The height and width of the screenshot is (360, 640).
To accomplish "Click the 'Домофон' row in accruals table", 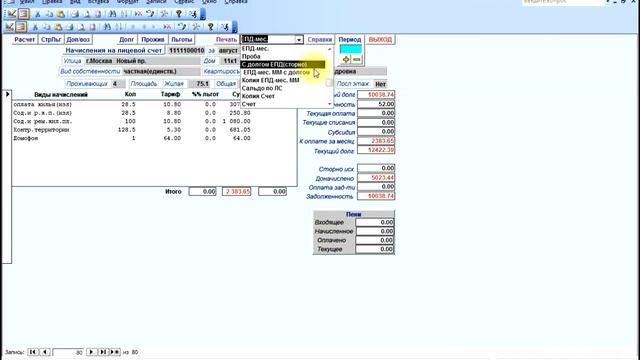I will point(132,138).
